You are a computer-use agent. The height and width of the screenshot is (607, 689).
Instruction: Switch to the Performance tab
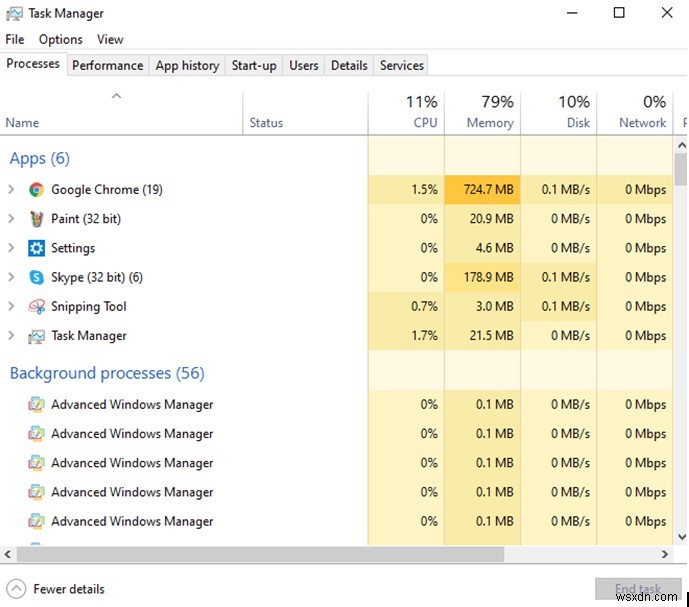pos(108,65)
